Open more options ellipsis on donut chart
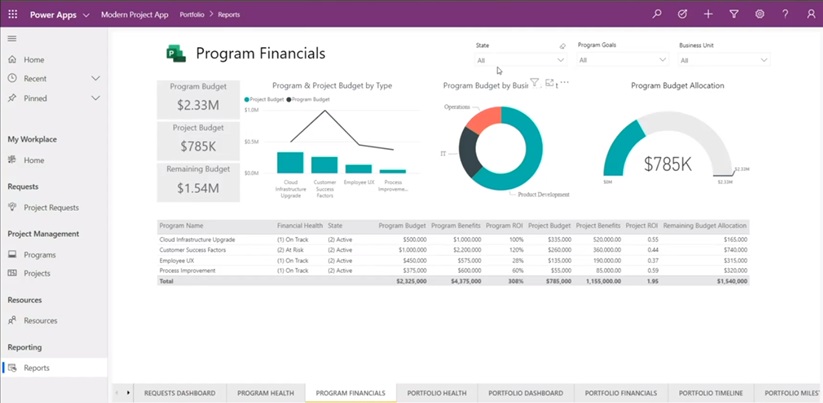 point(565,82)
